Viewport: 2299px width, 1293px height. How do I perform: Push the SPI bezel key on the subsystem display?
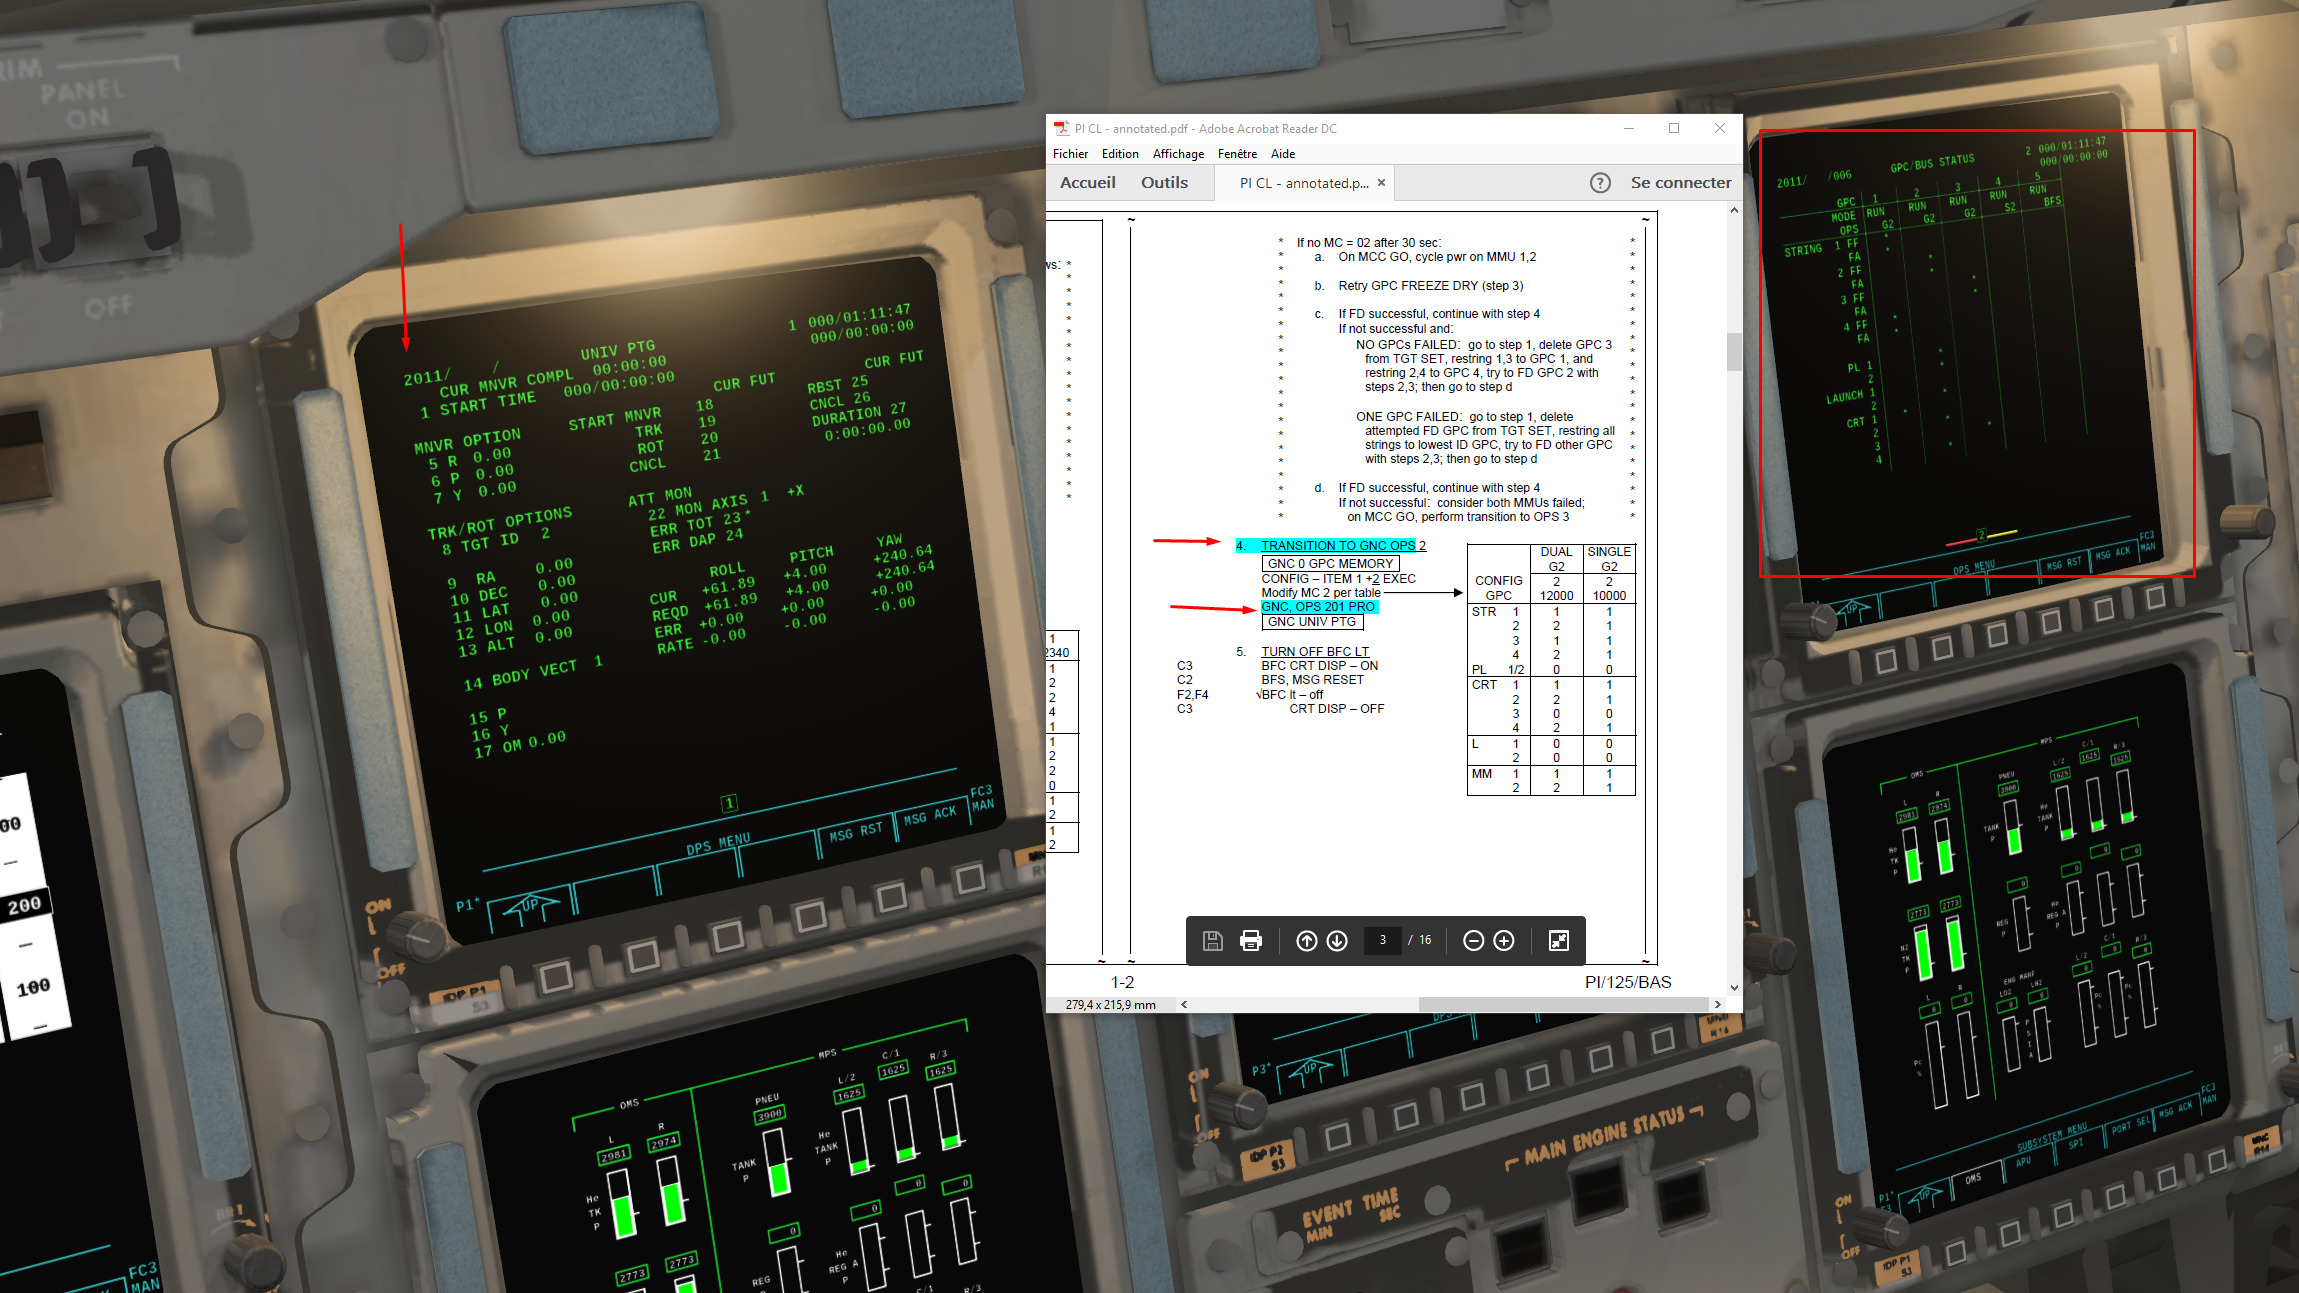point(2115,1197)
